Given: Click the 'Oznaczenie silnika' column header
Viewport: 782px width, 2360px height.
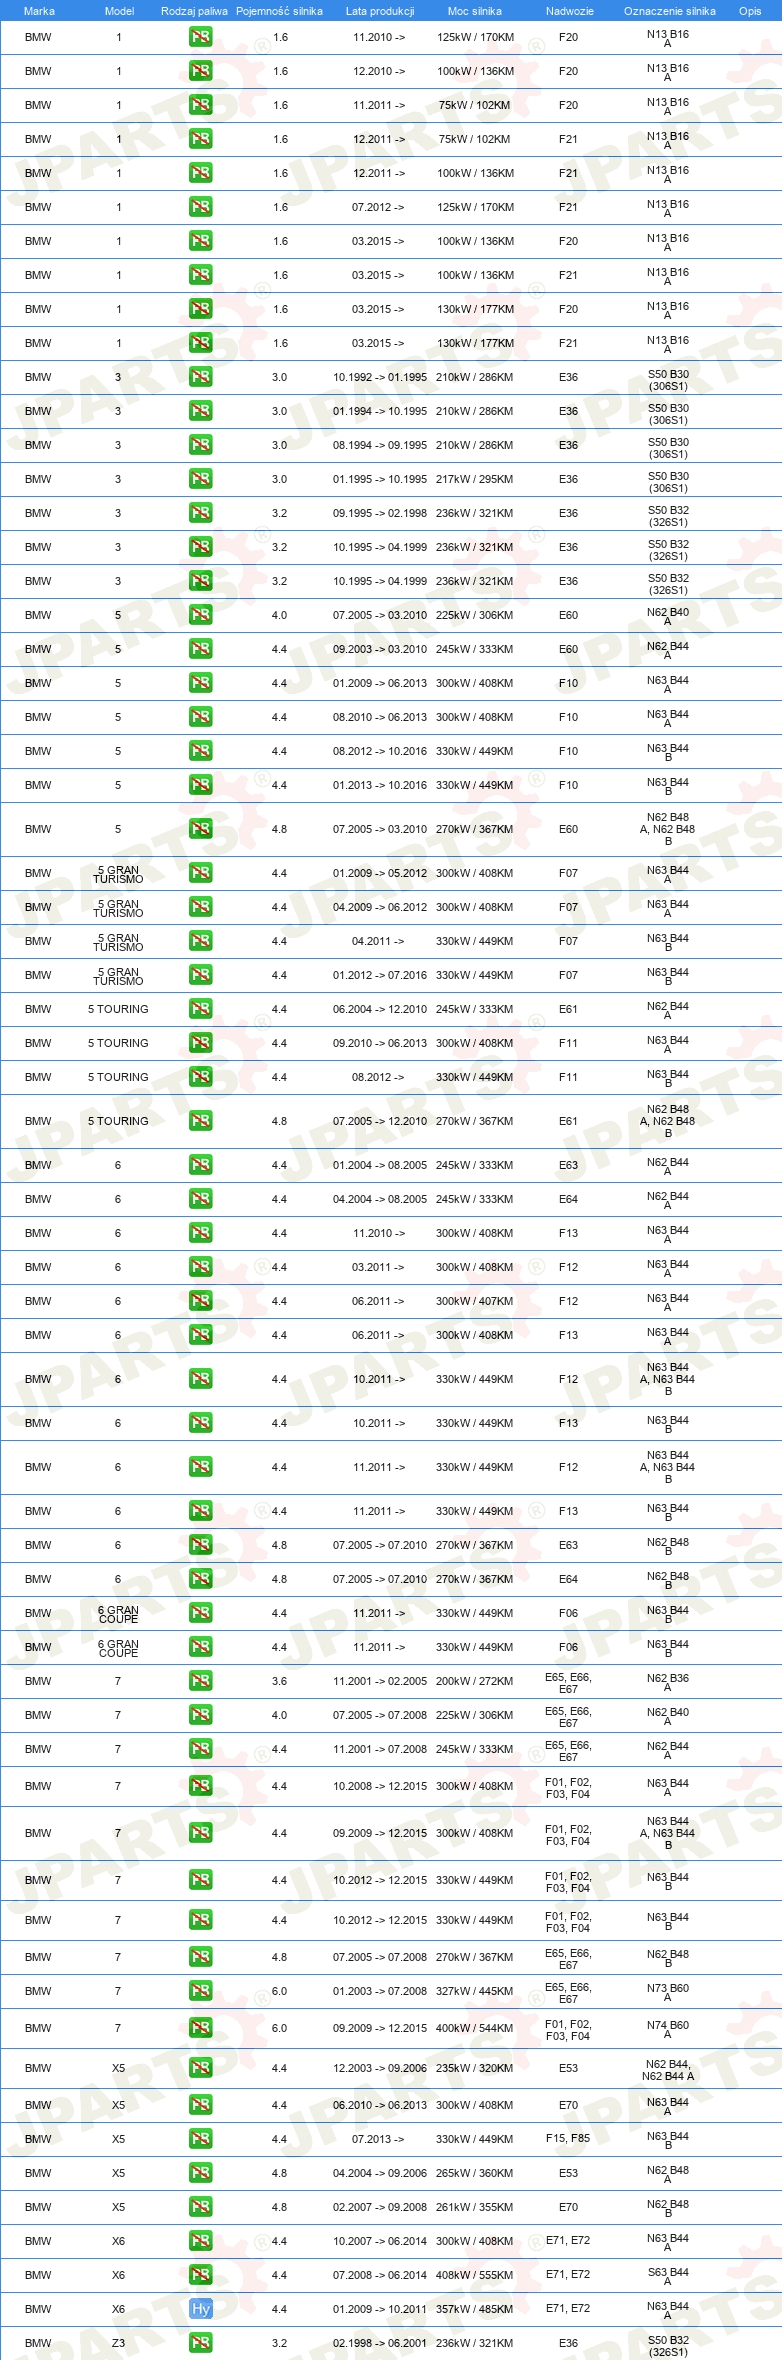Looking at the screenshot, I should [x=669, y=11].
